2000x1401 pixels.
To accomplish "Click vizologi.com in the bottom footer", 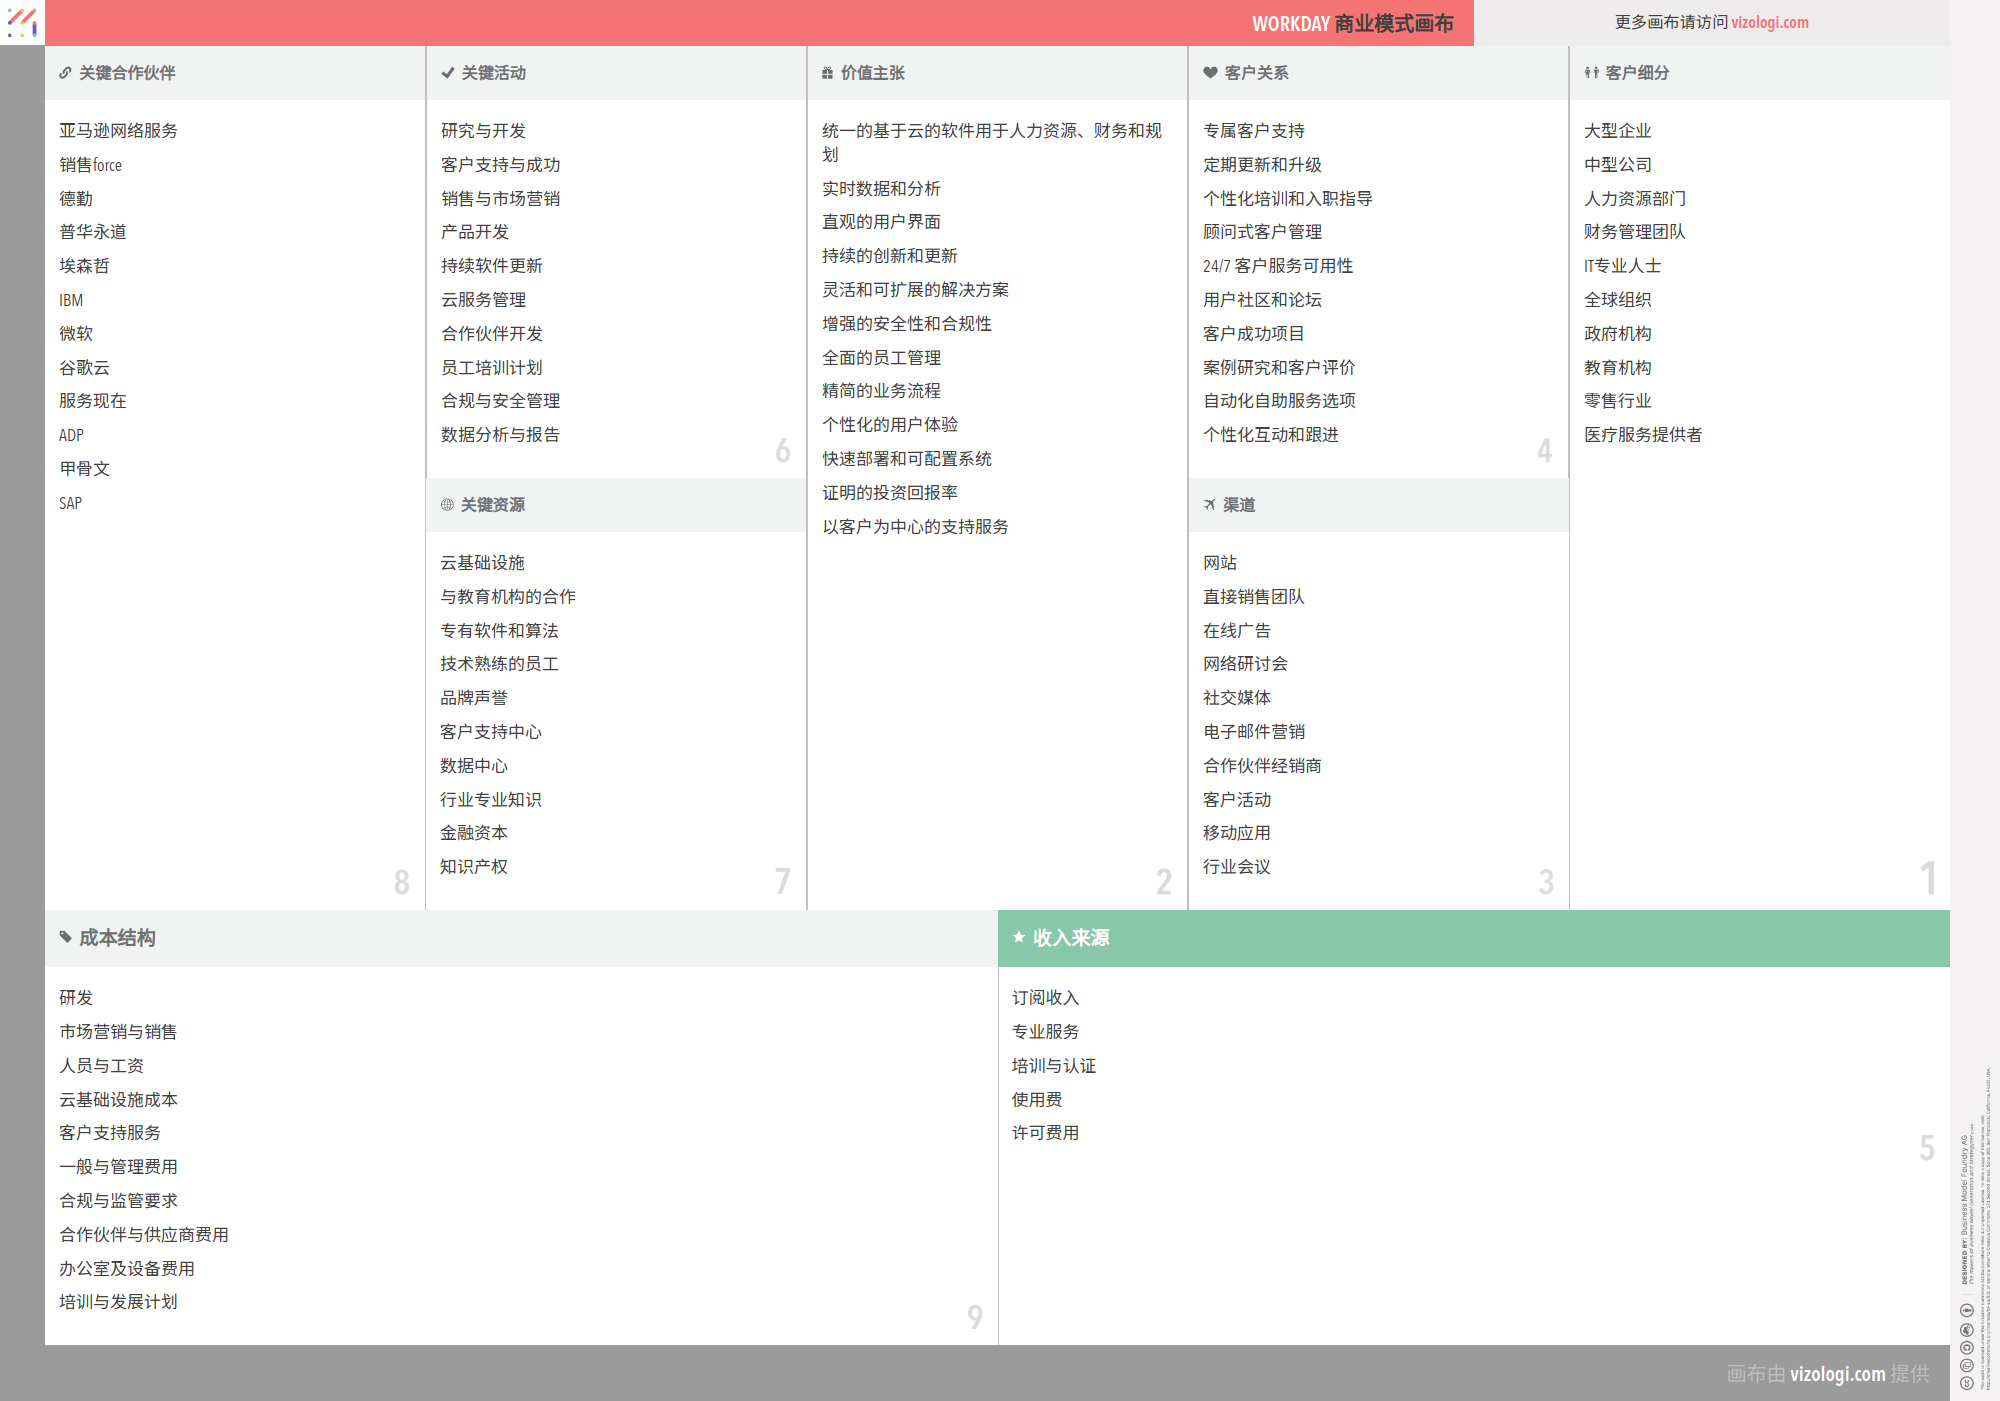I will (1837, 1374).
